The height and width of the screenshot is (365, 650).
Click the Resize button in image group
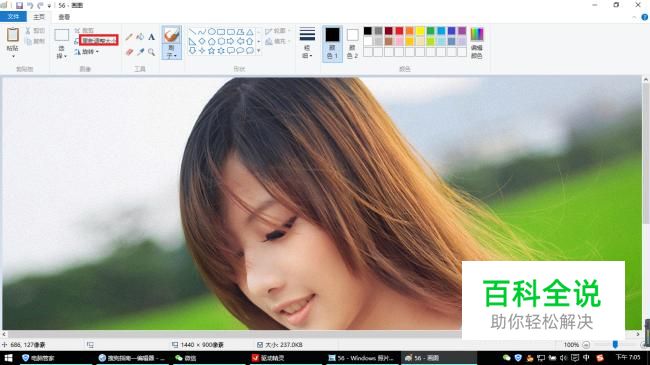tap(99, 40)
